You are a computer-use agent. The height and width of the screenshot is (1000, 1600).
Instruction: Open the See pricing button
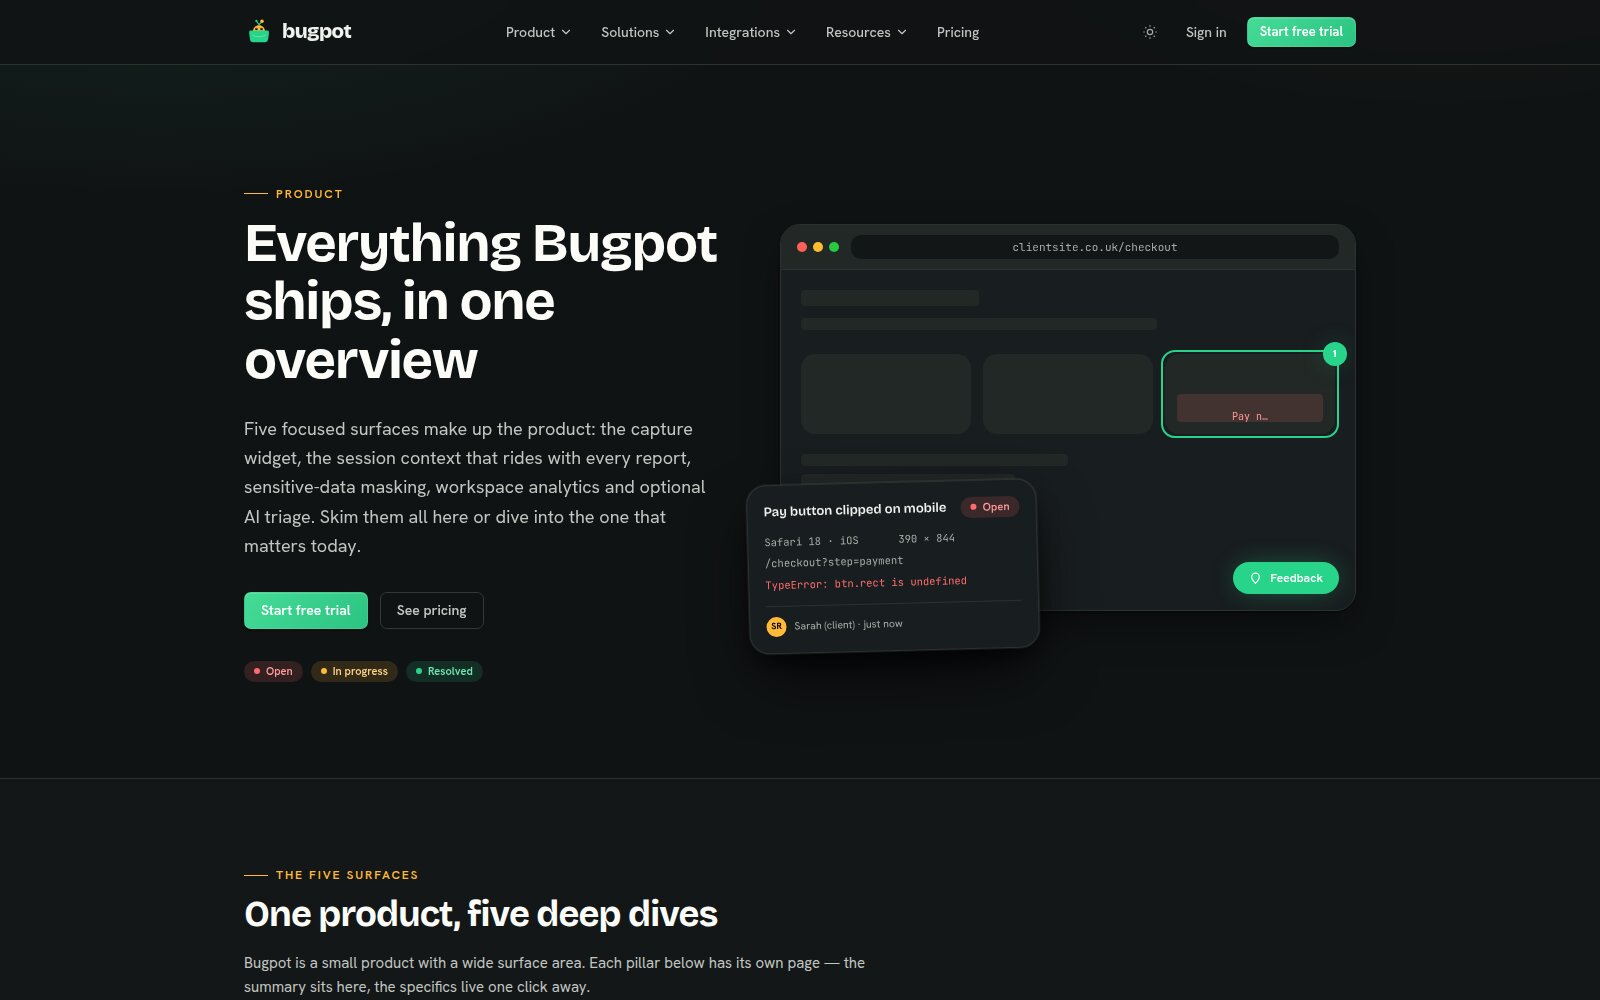[432, 610]
